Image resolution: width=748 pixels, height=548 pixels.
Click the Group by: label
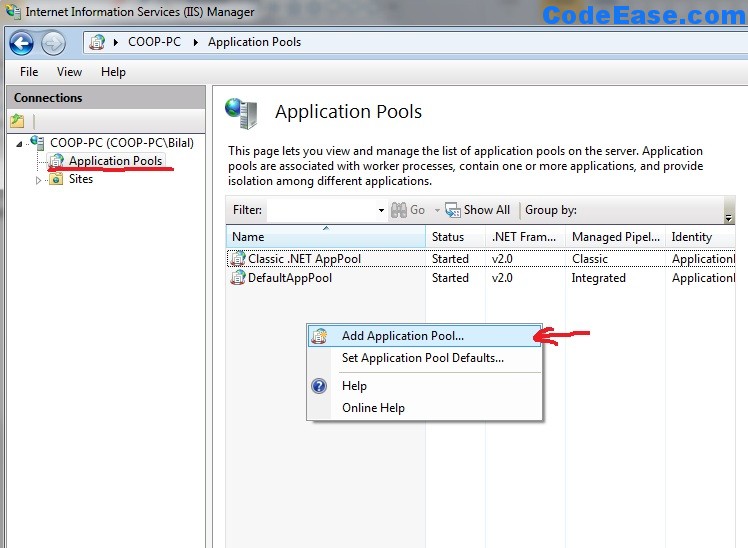pyautogui.click(x=551, y=210)
